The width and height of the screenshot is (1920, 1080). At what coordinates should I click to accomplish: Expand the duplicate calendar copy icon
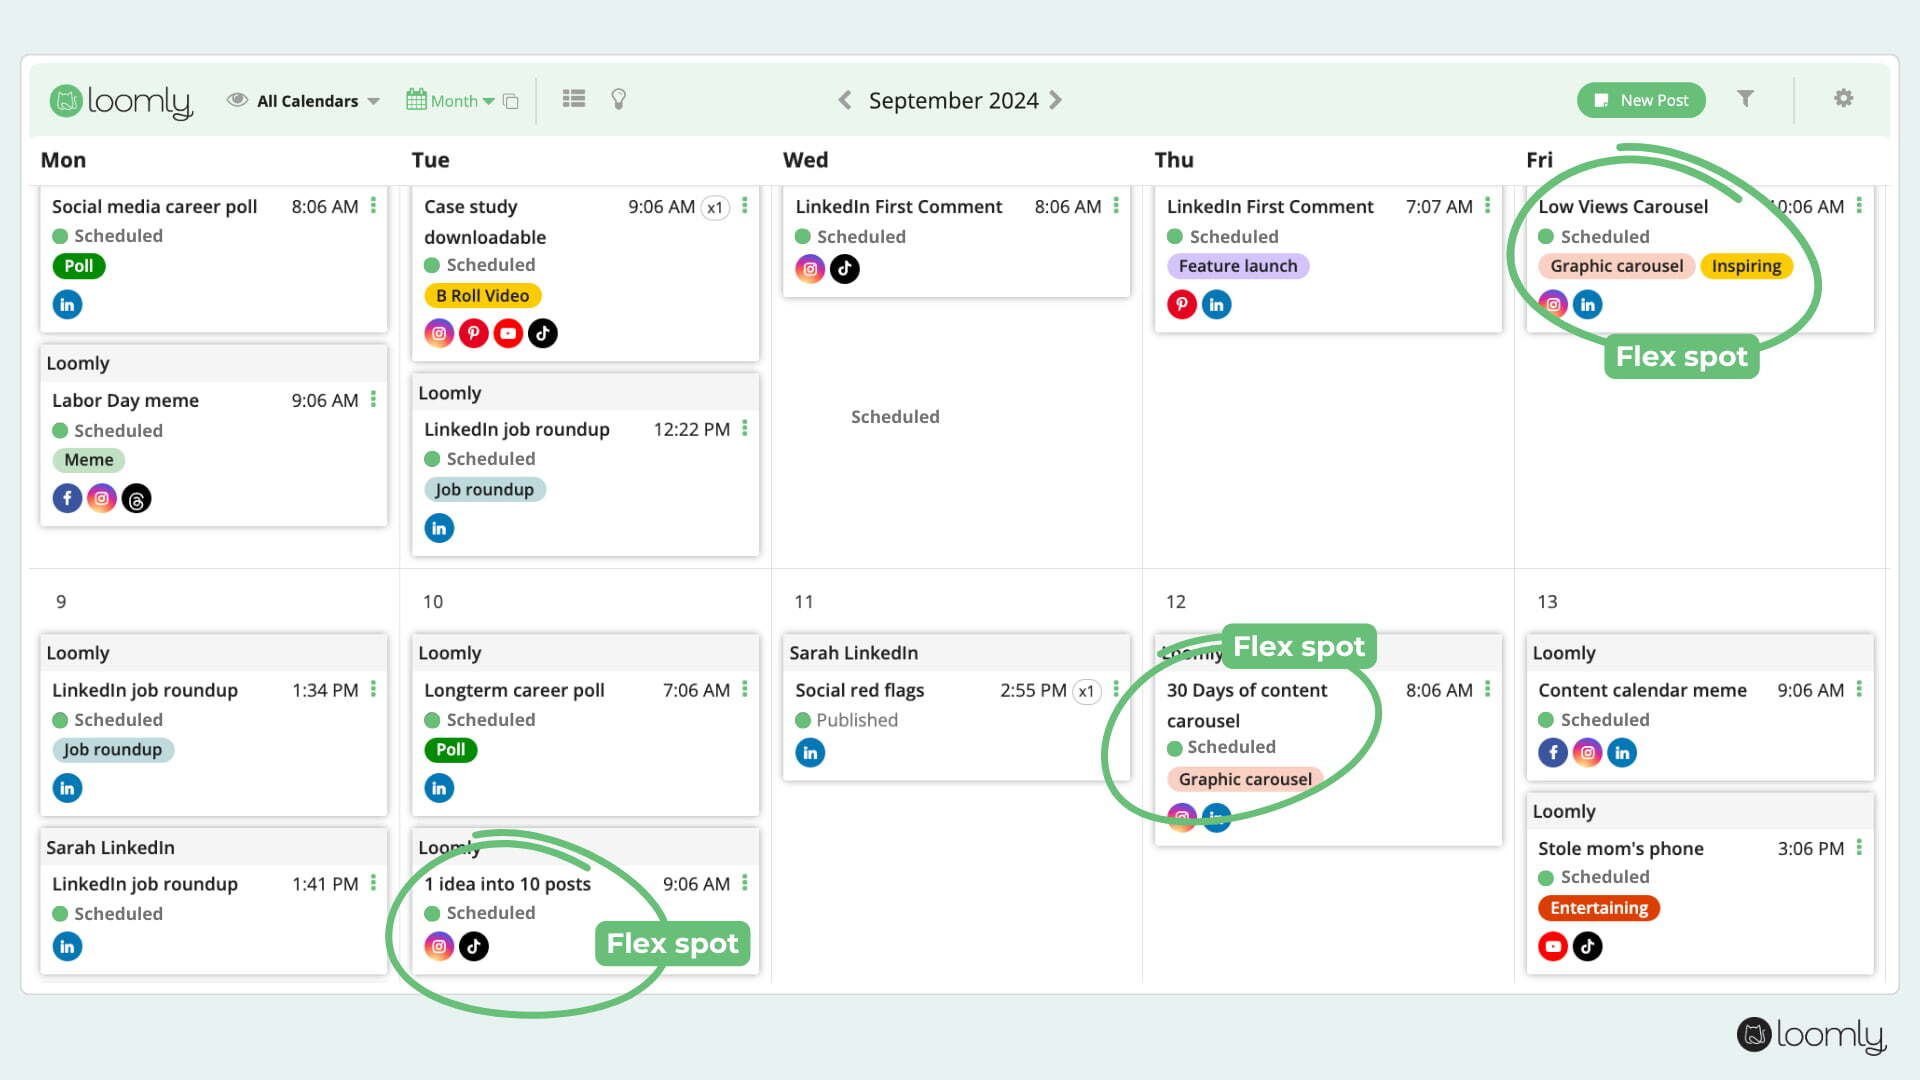(512, 100)
